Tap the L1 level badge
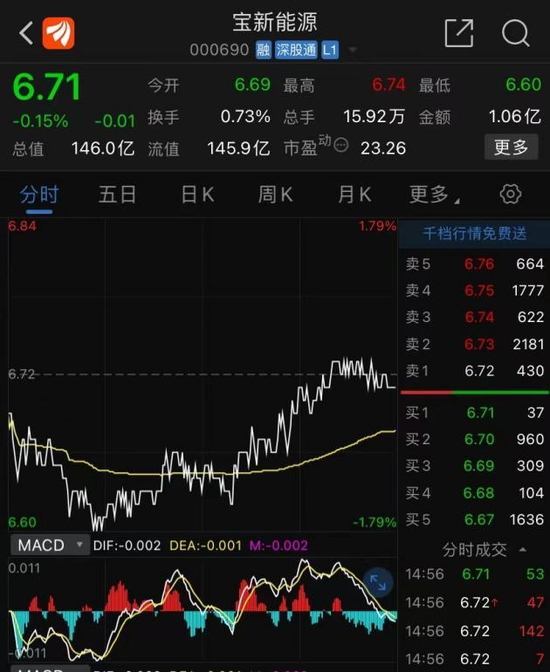The height and width of the screenshot is (672, 550). pyautogui.click(x=330, y=50)
